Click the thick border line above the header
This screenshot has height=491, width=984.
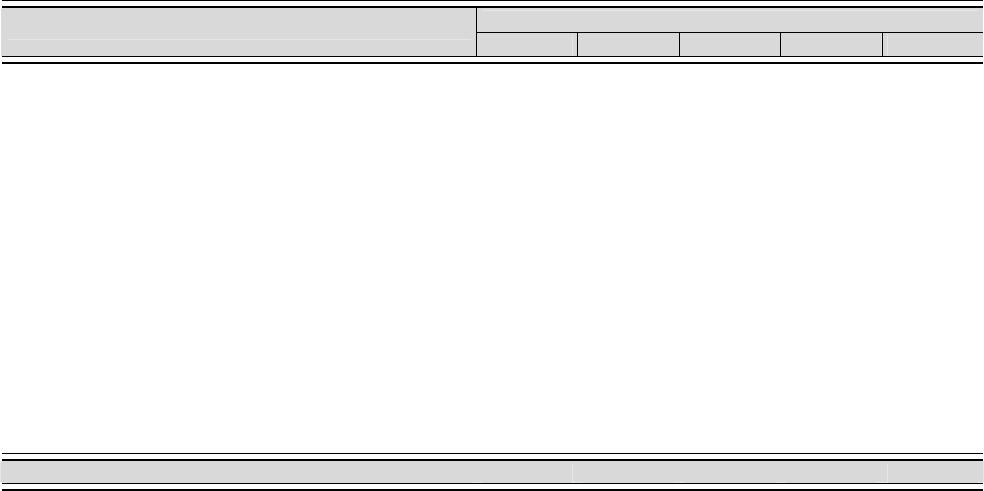click(x=492, y=7)
